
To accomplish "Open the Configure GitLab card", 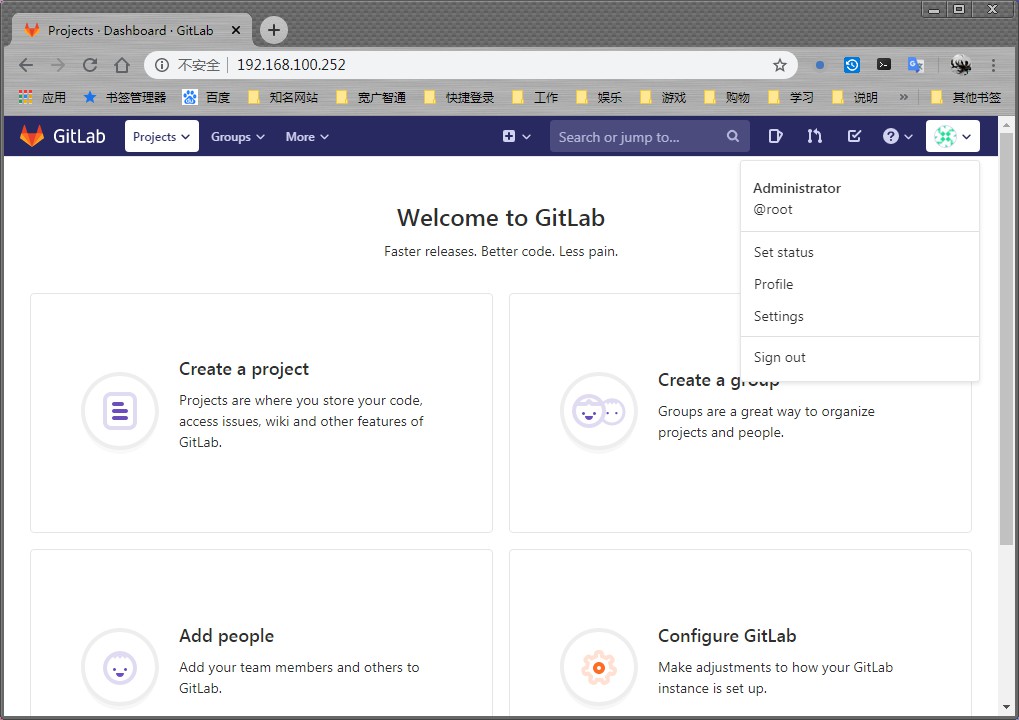I will point(740,634).
